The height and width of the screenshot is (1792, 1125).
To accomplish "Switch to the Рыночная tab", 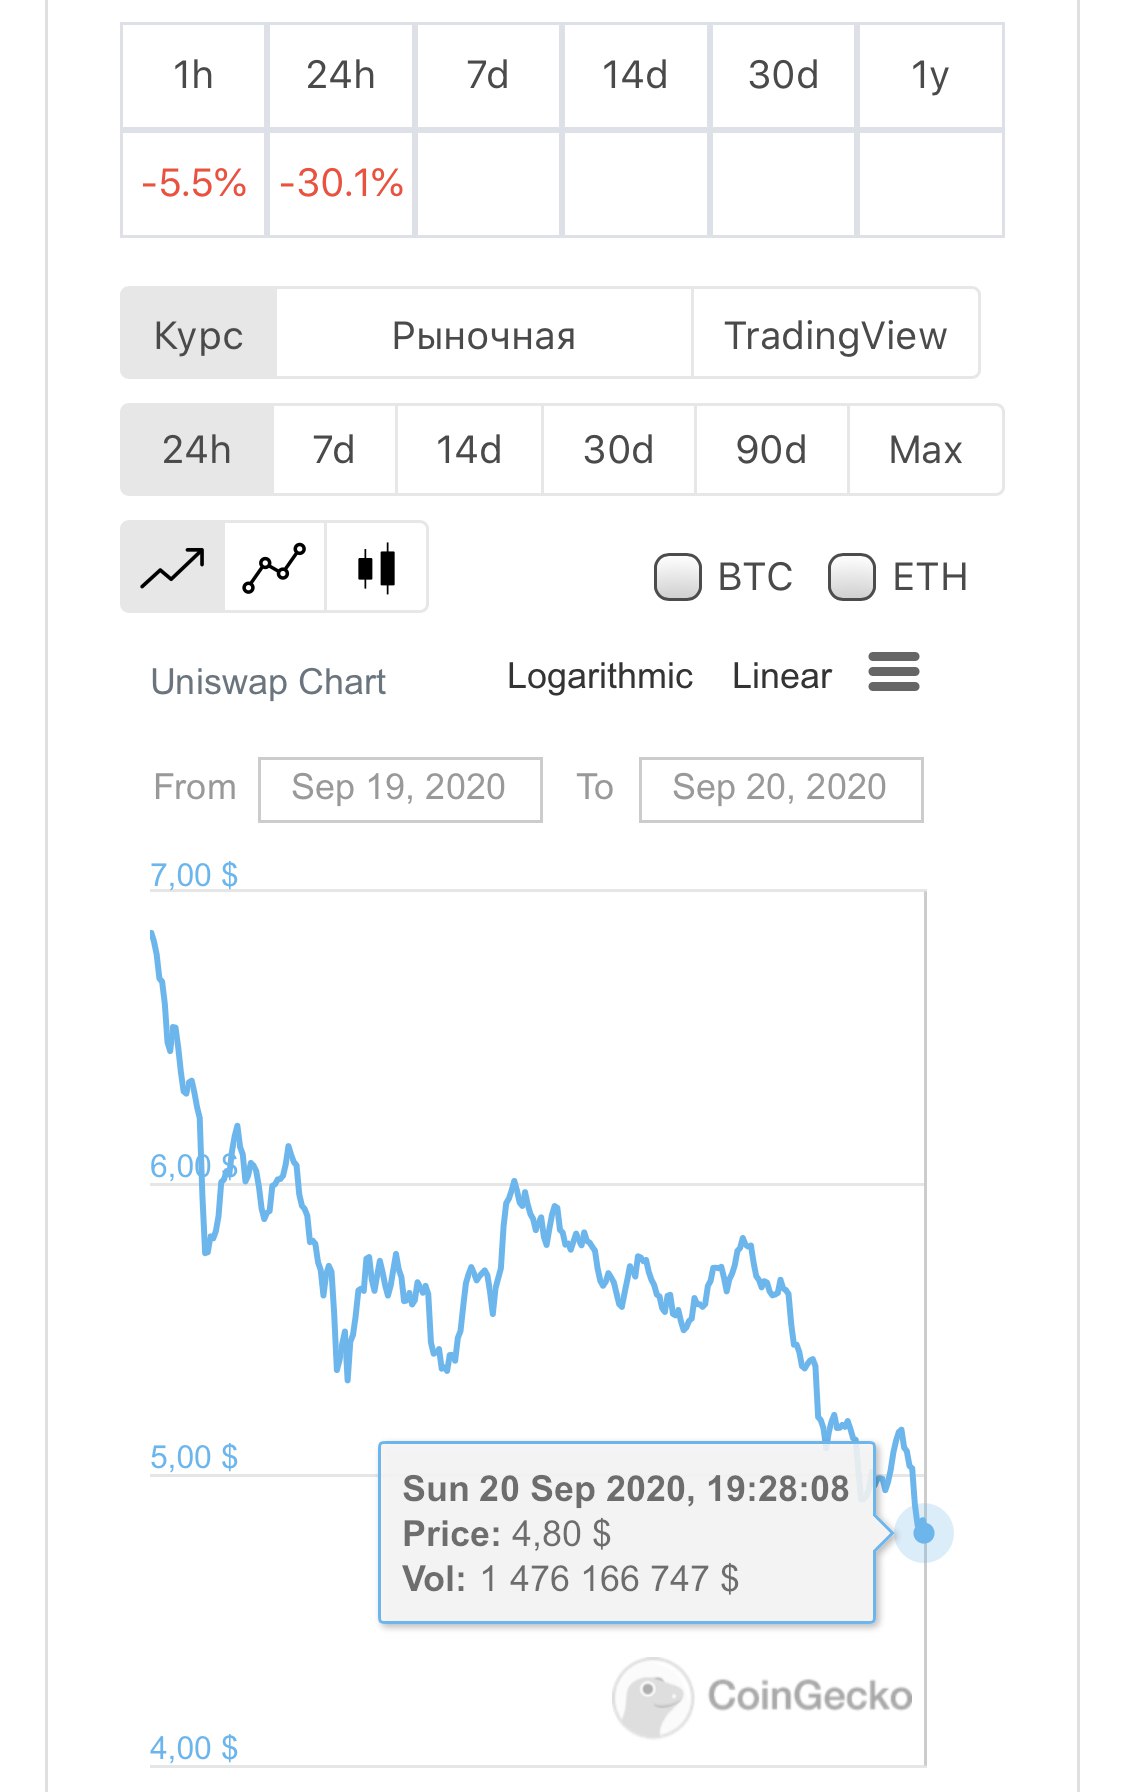I will coord(484,334).
